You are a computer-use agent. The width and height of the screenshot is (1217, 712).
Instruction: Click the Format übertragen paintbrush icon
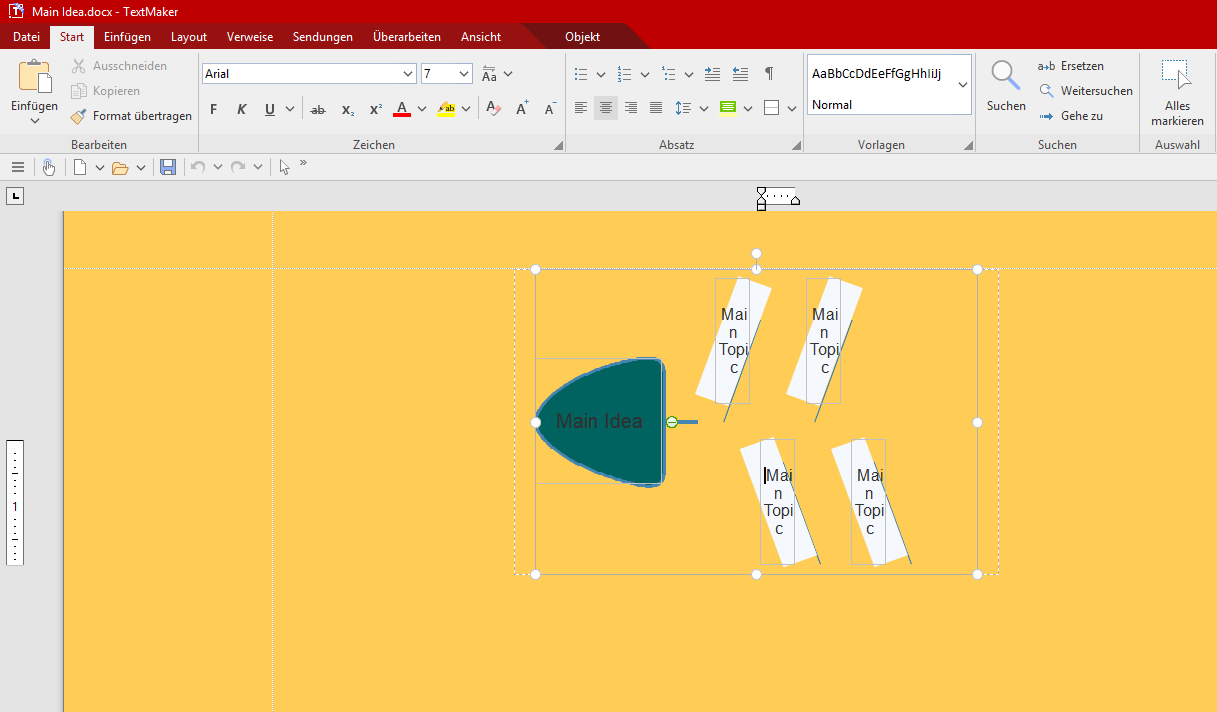pyautogui.click(x=78, y=116)
